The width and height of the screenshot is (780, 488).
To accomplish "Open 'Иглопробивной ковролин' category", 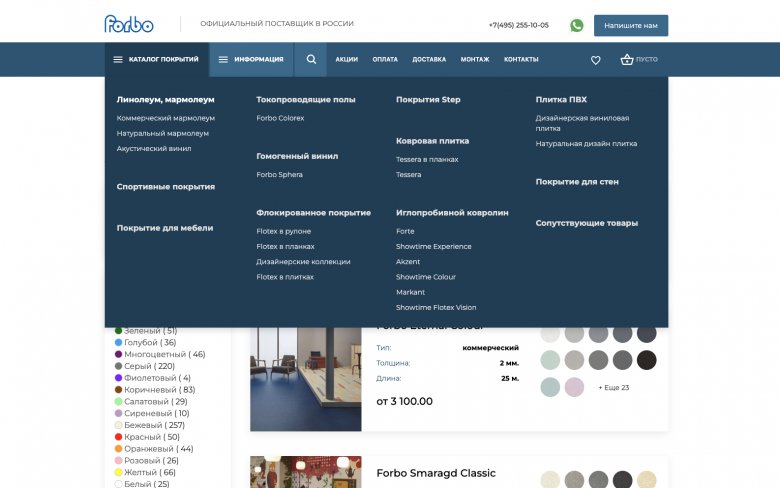I will pos(452,212).
